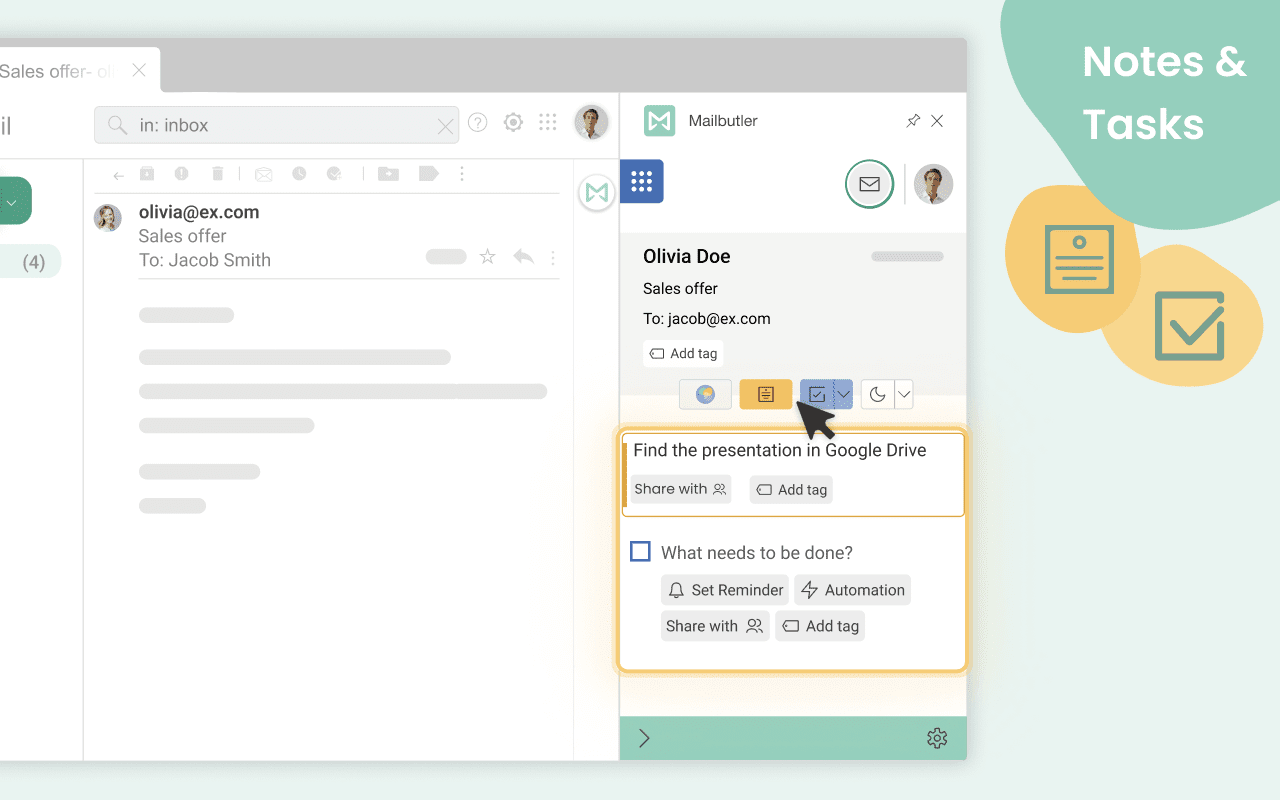Open the Mailbutler blue grid menu
Viewport: 1280px width, 800px height.
tap(642, 181)
